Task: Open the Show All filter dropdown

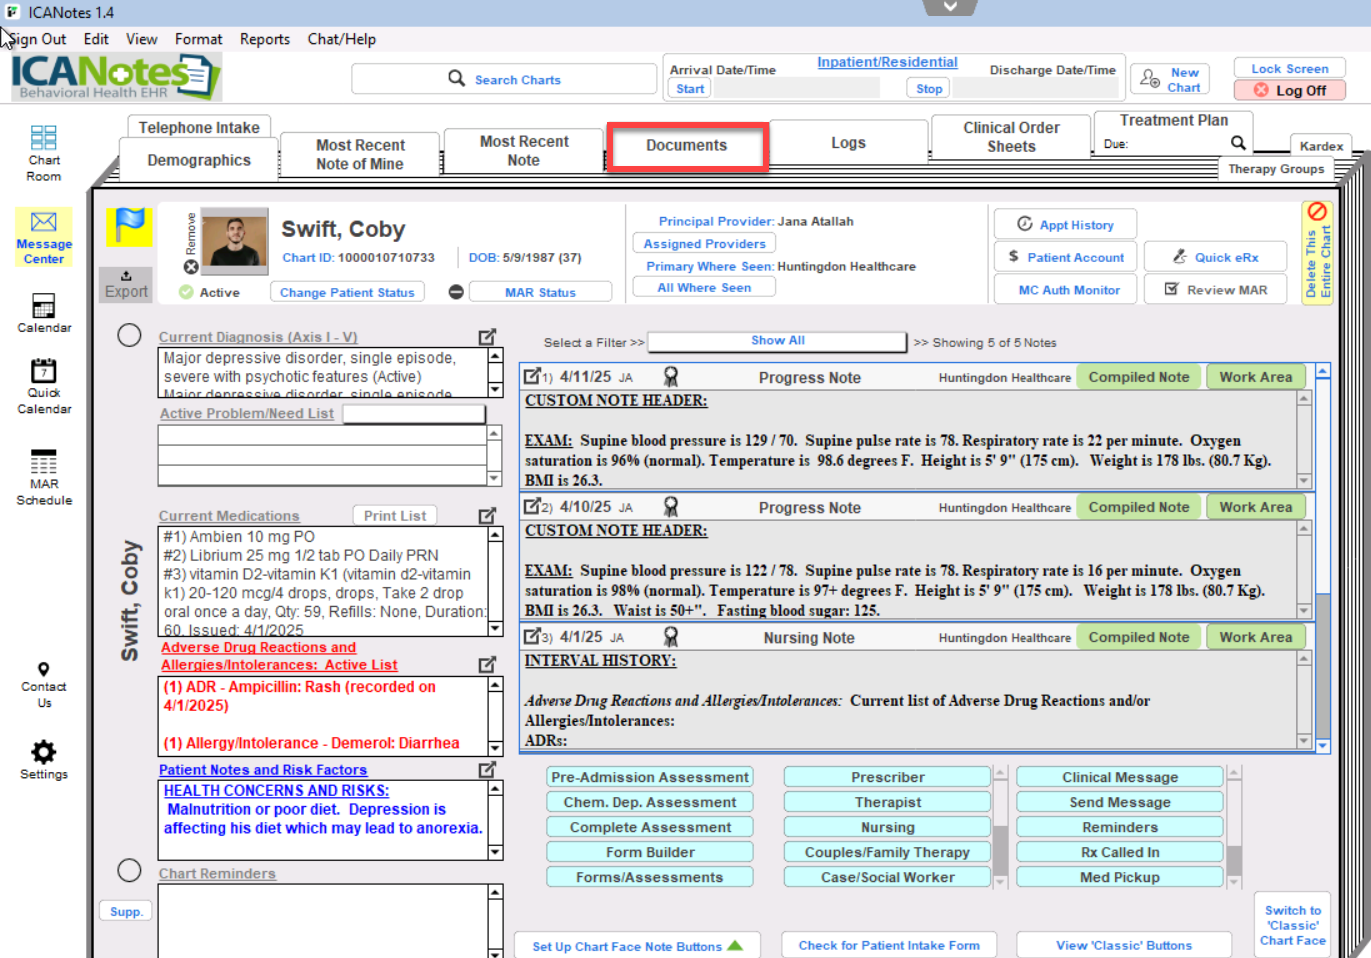Action: coord(777,341)
